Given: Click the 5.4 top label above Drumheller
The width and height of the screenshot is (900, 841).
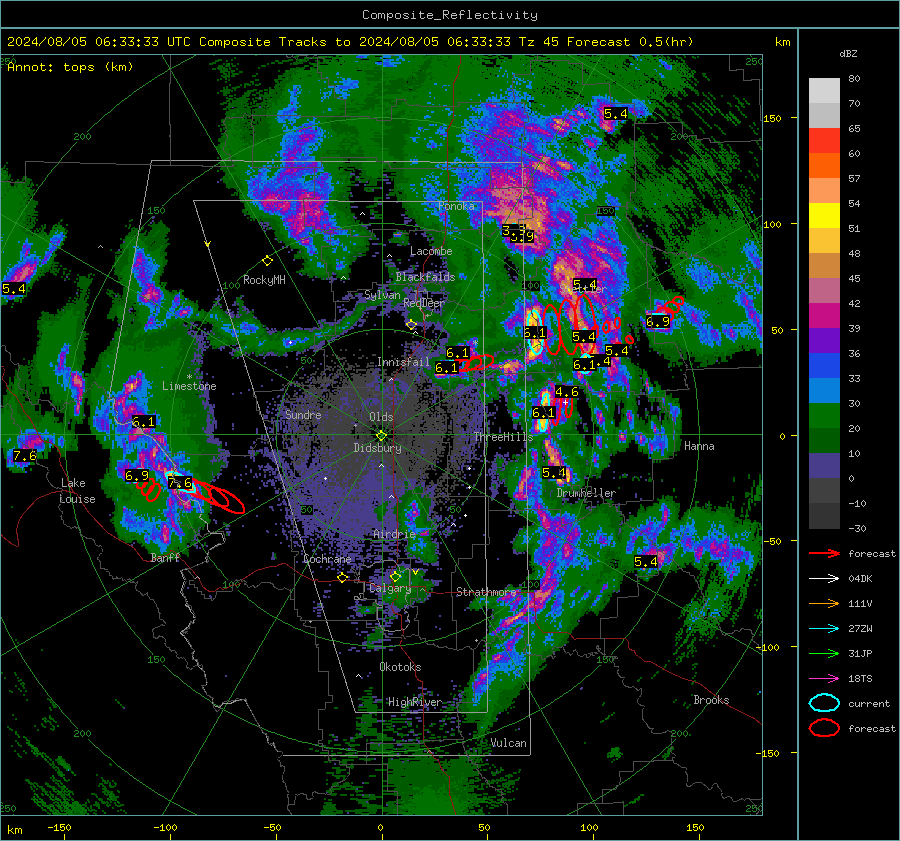Looking at the screenshot, I should pos(554,473).
